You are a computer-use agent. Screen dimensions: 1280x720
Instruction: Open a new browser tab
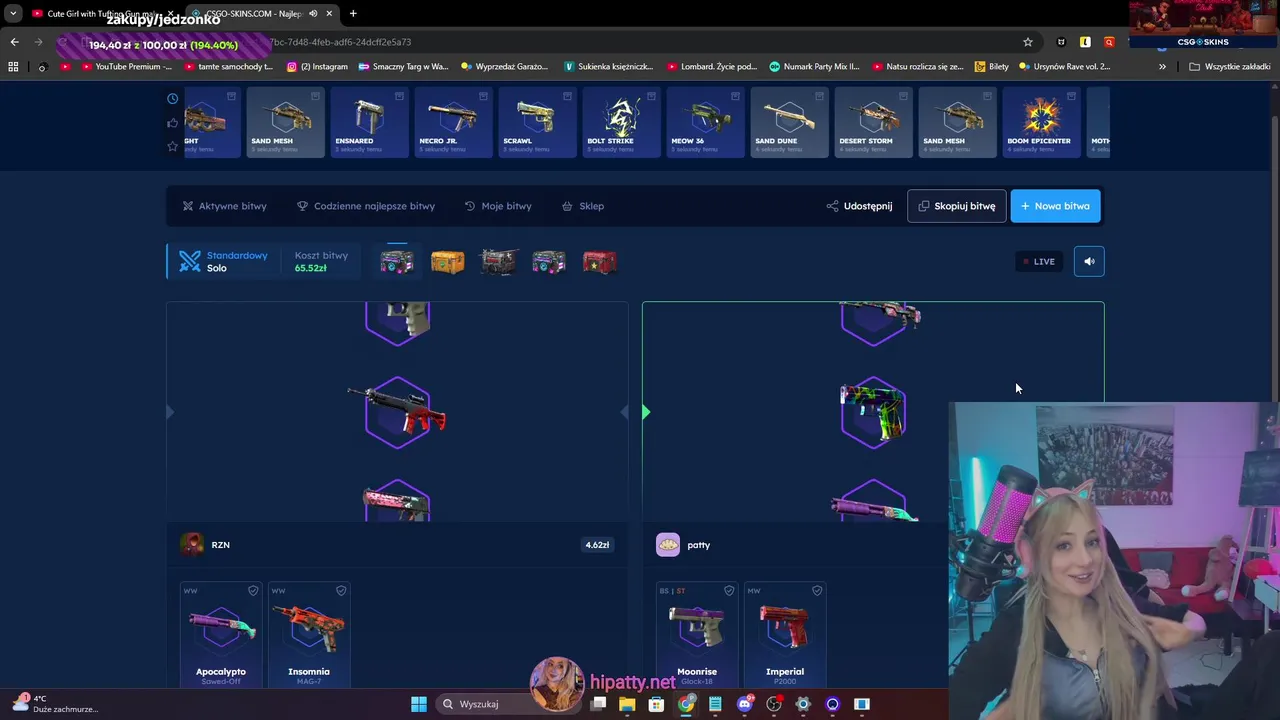[x=353, y=14]
